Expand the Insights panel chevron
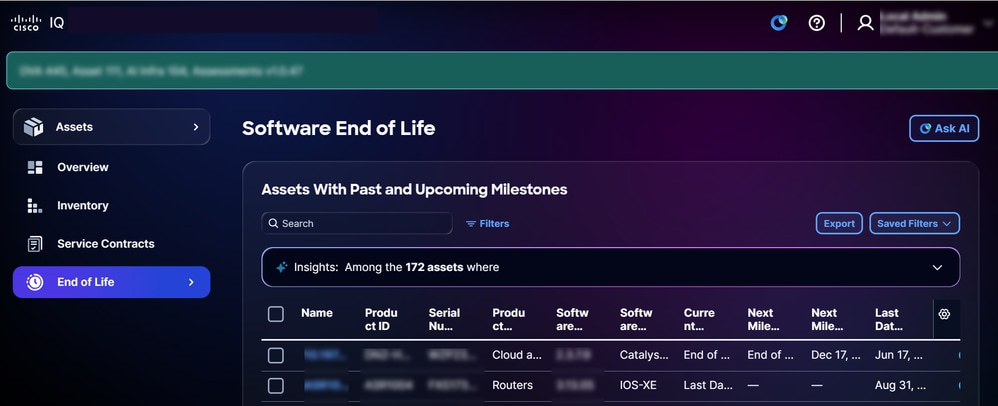Screen dimensions: 998x406 (x=937, y=267)
